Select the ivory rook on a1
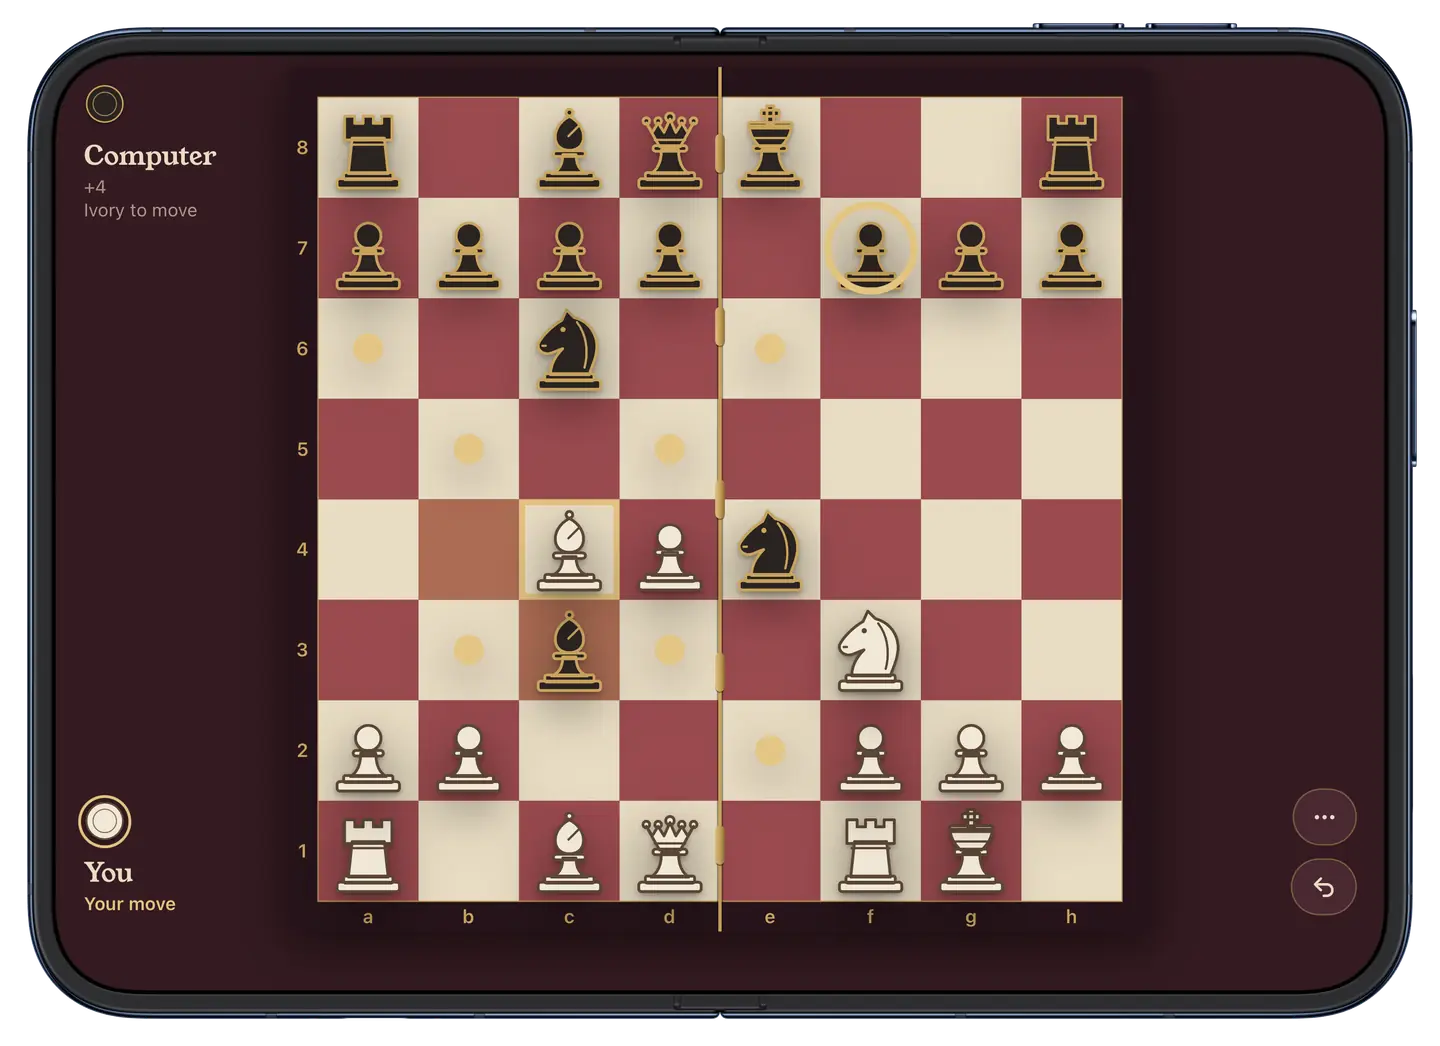Viewport: 1440px width, 1046px height. click(x=368, y=854)
